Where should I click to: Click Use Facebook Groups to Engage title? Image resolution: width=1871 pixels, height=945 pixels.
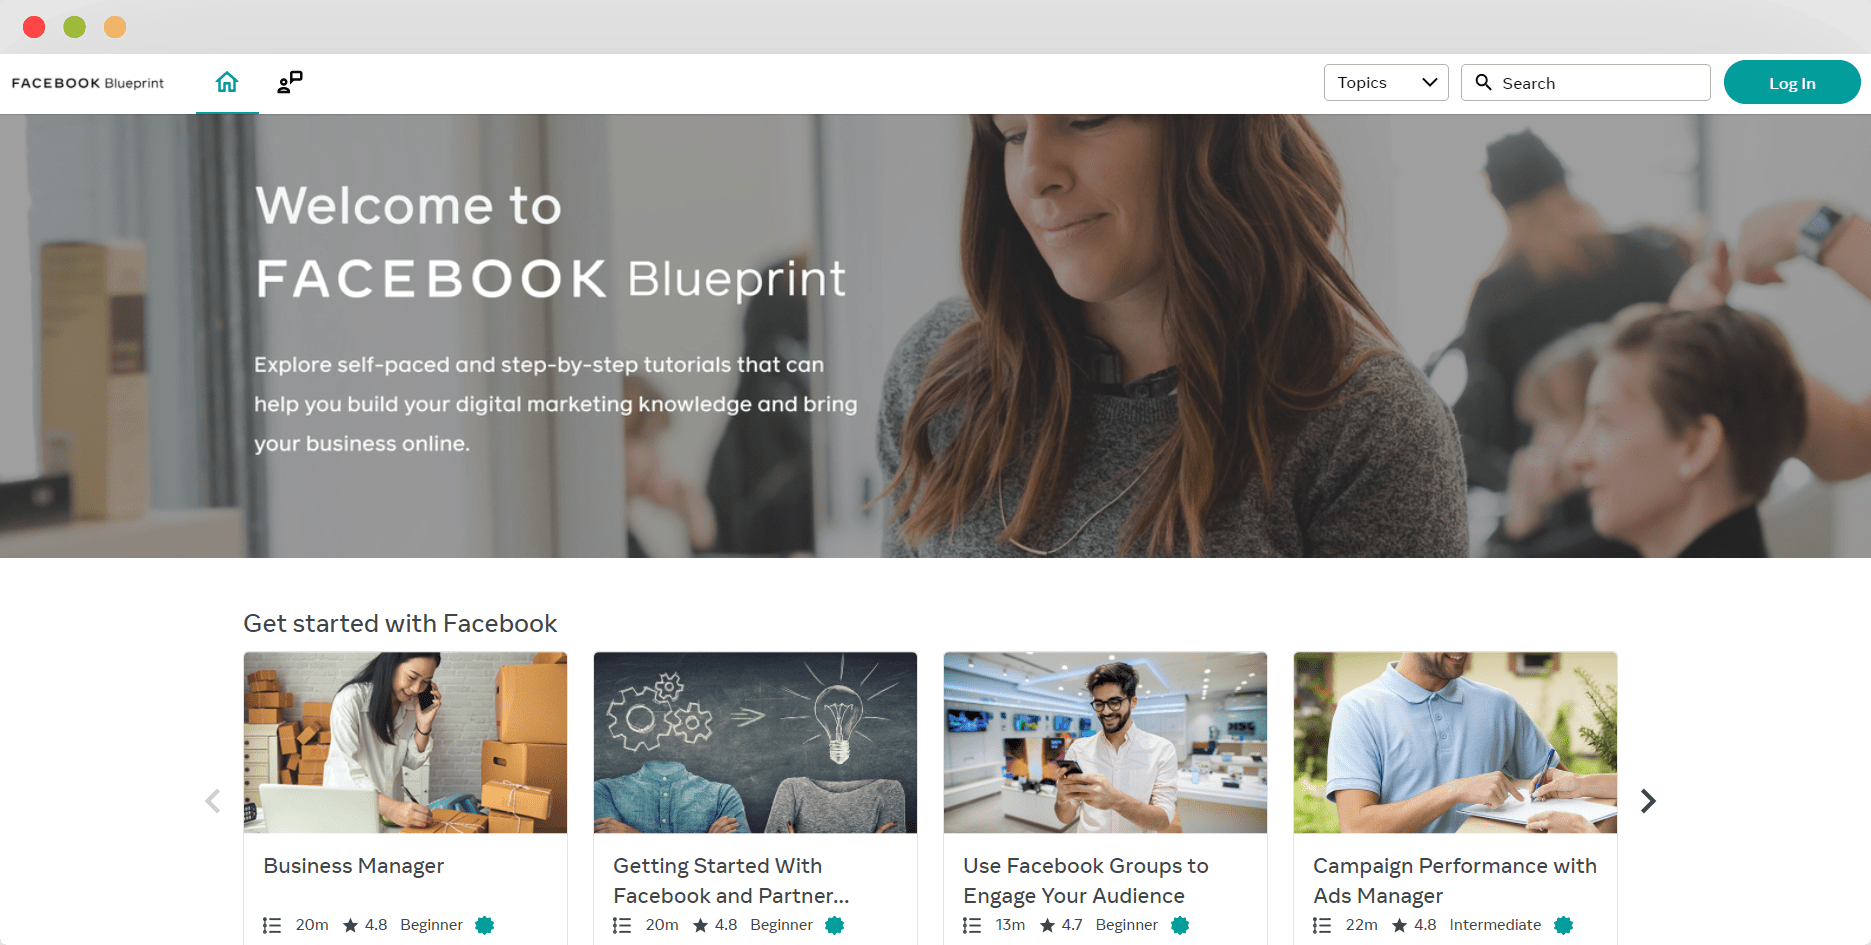pyautogui.click(x=1086, y=881)
